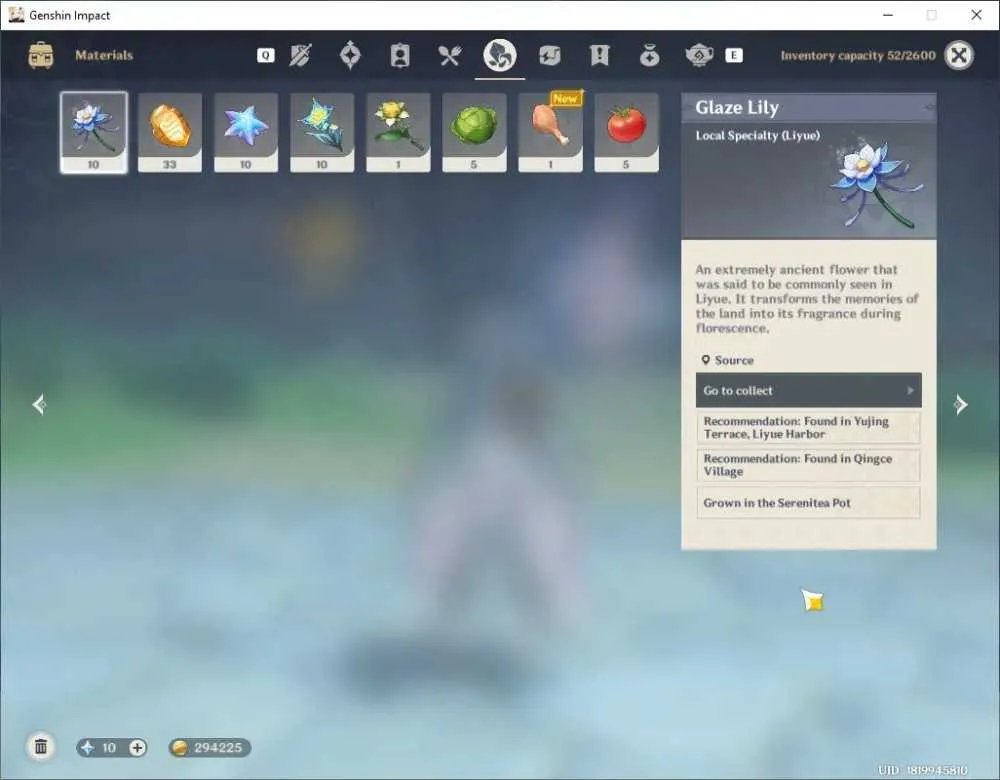1000x780 pixels.
Task: Click the Source label
Action: pos(734,360)
